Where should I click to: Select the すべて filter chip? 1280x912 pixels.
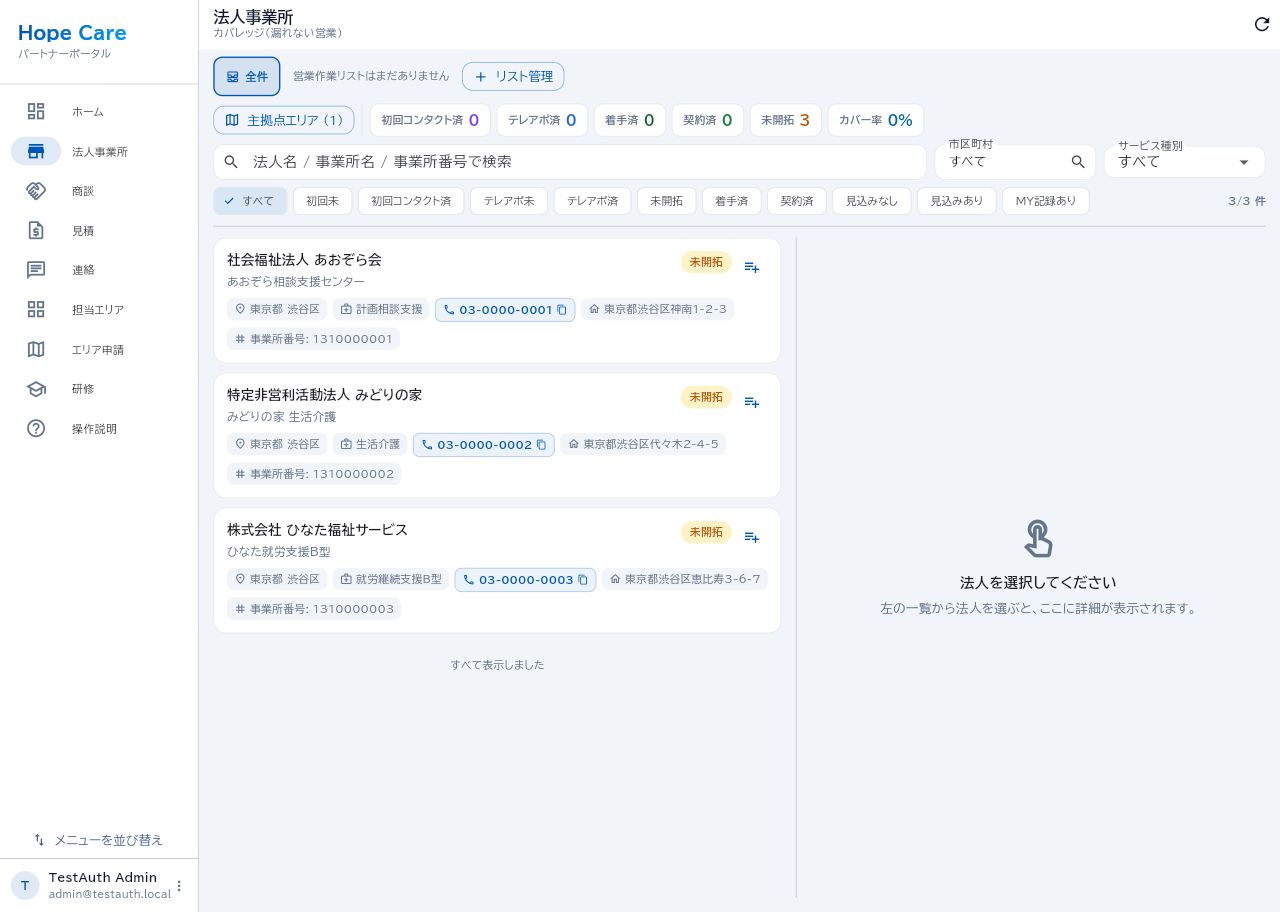(250, 201)
